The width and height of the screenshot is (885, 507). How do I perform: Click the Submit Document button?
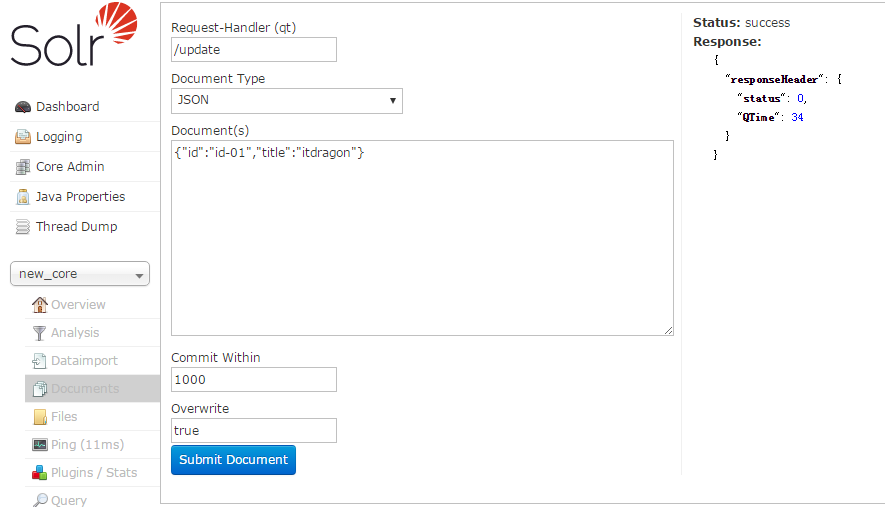[x=233, y=460]
